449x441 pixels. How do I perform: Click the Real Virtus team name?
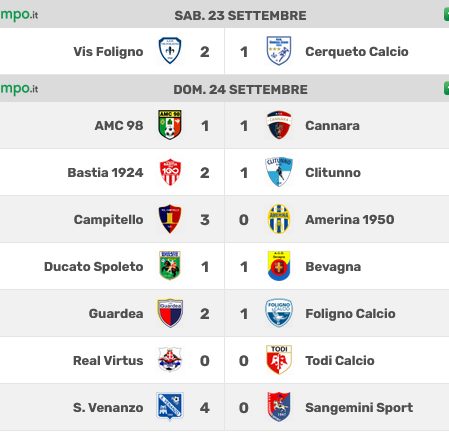108,360
